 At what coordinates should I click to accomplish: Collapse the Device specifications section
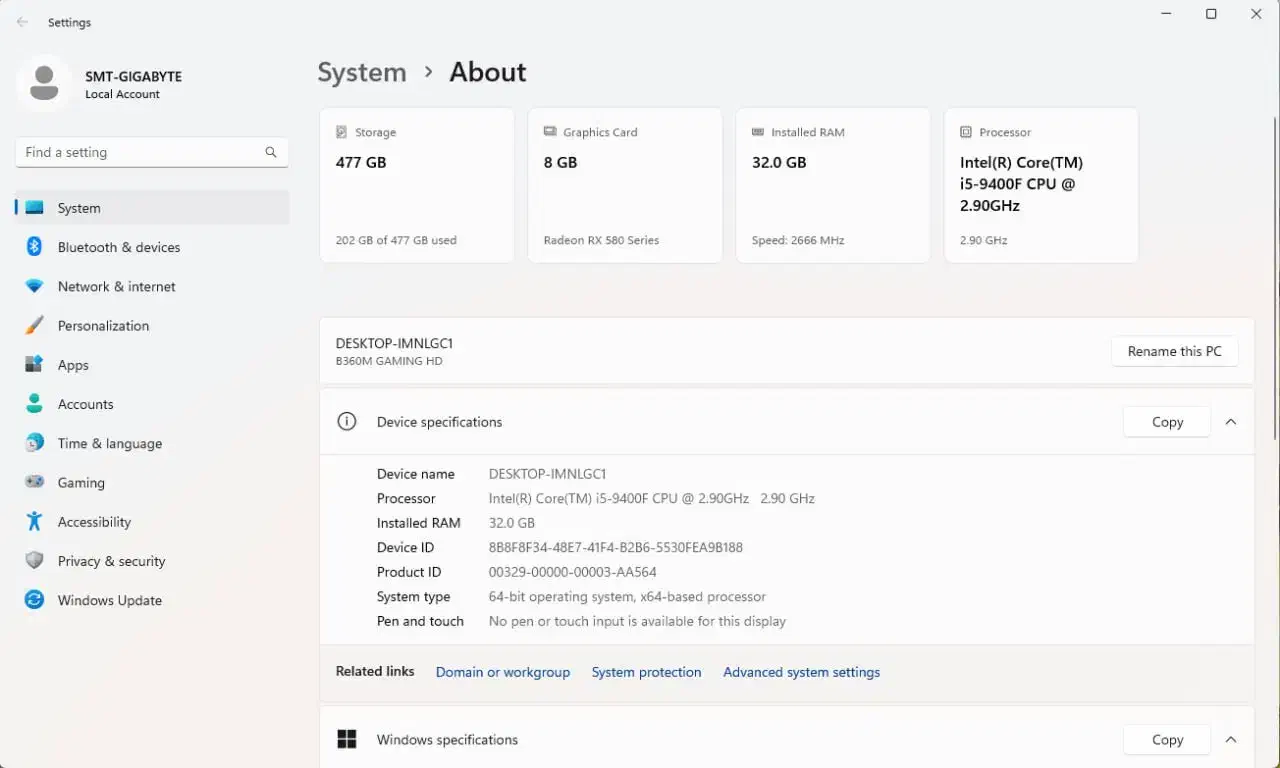[x=1231, y=422]
